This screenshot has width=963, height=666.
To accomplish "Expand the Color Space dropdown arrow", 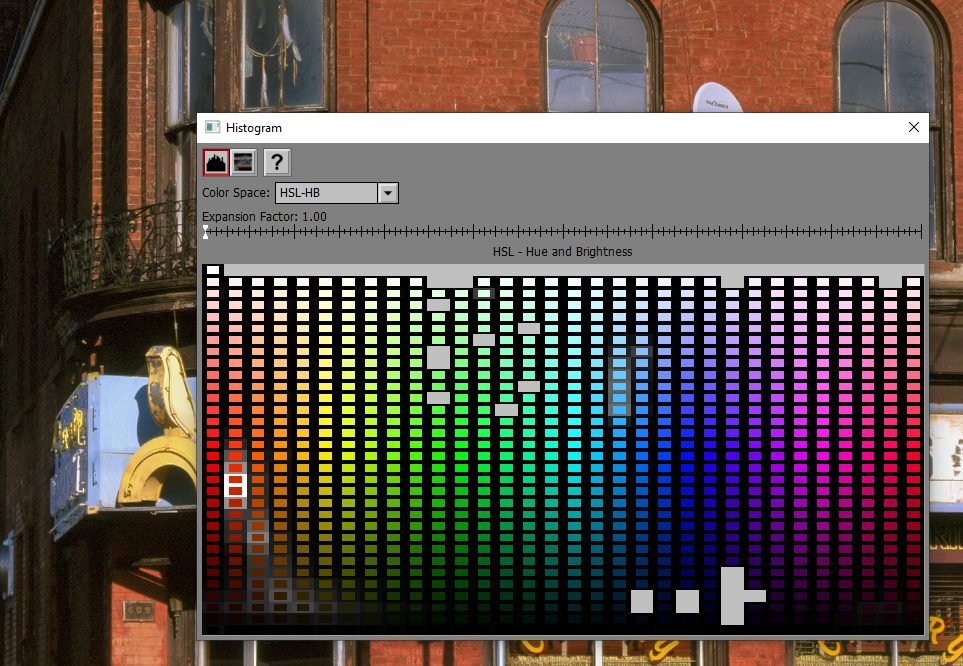I will coord(388,193).
